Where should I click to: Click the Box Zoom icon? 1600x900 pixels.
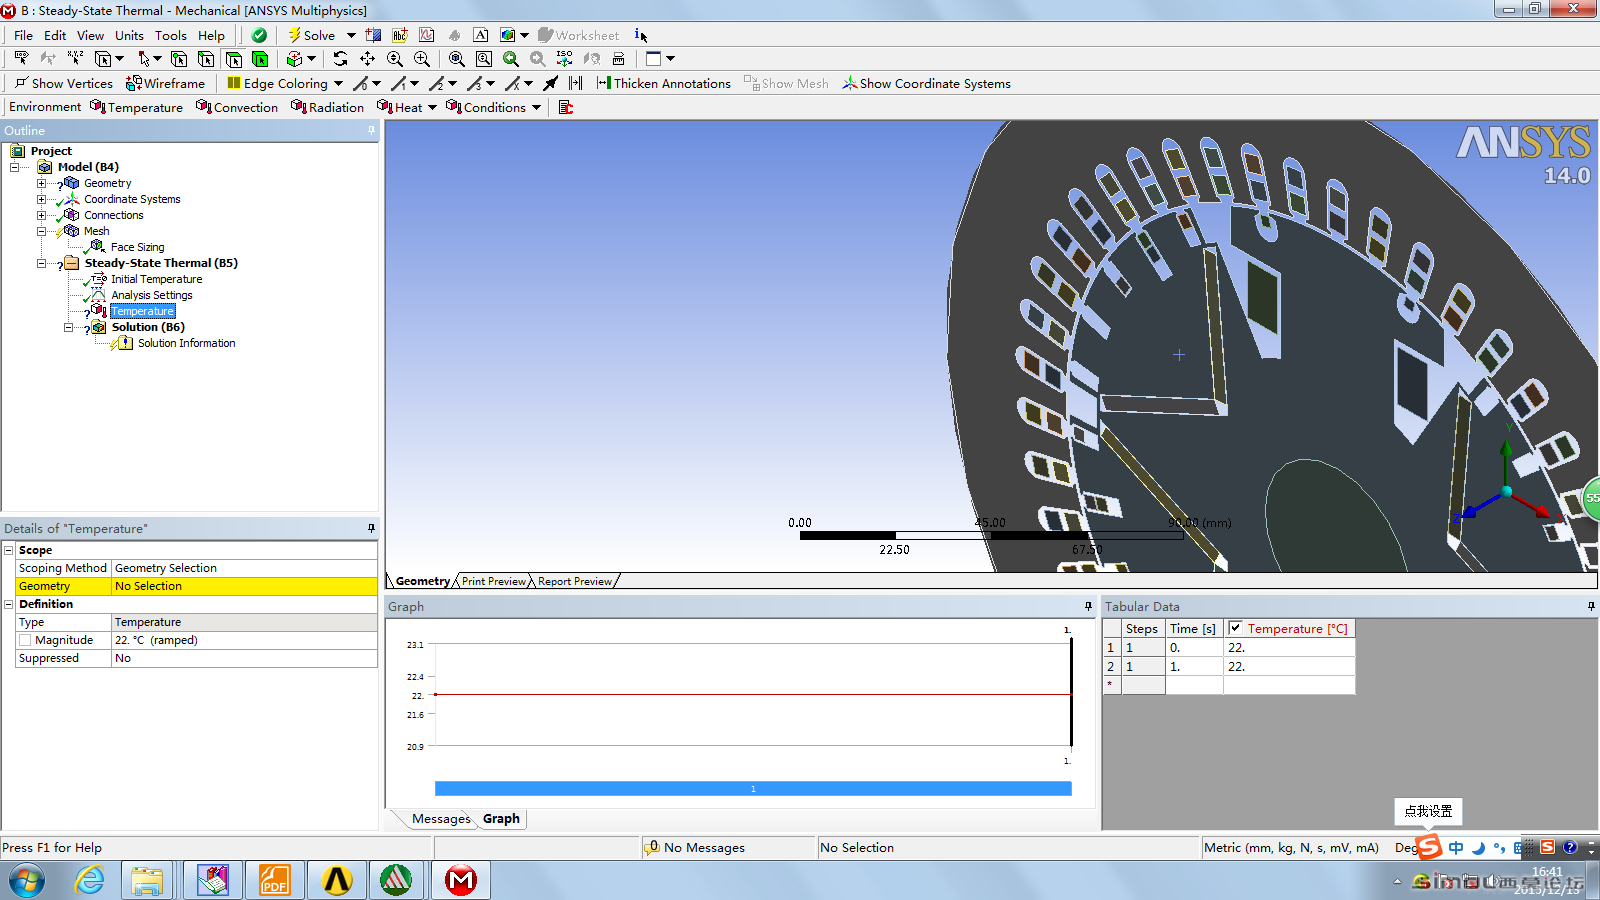click(422, 59)
